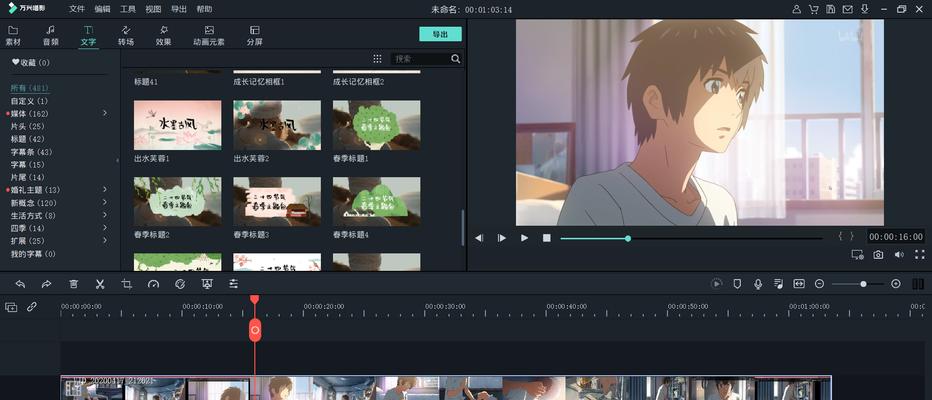
Task: Select 字幕 (15) category
Action: [x=27, y=164]
